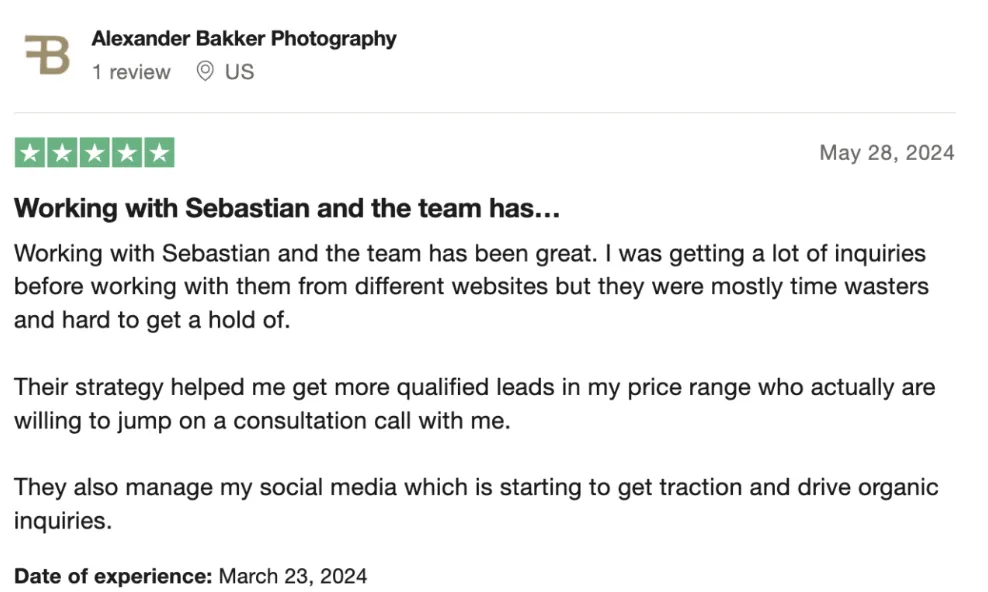Click the March 23, 2024 experience date
The height and width of the screenshot is (592, 988).
(x=292, y=576)
